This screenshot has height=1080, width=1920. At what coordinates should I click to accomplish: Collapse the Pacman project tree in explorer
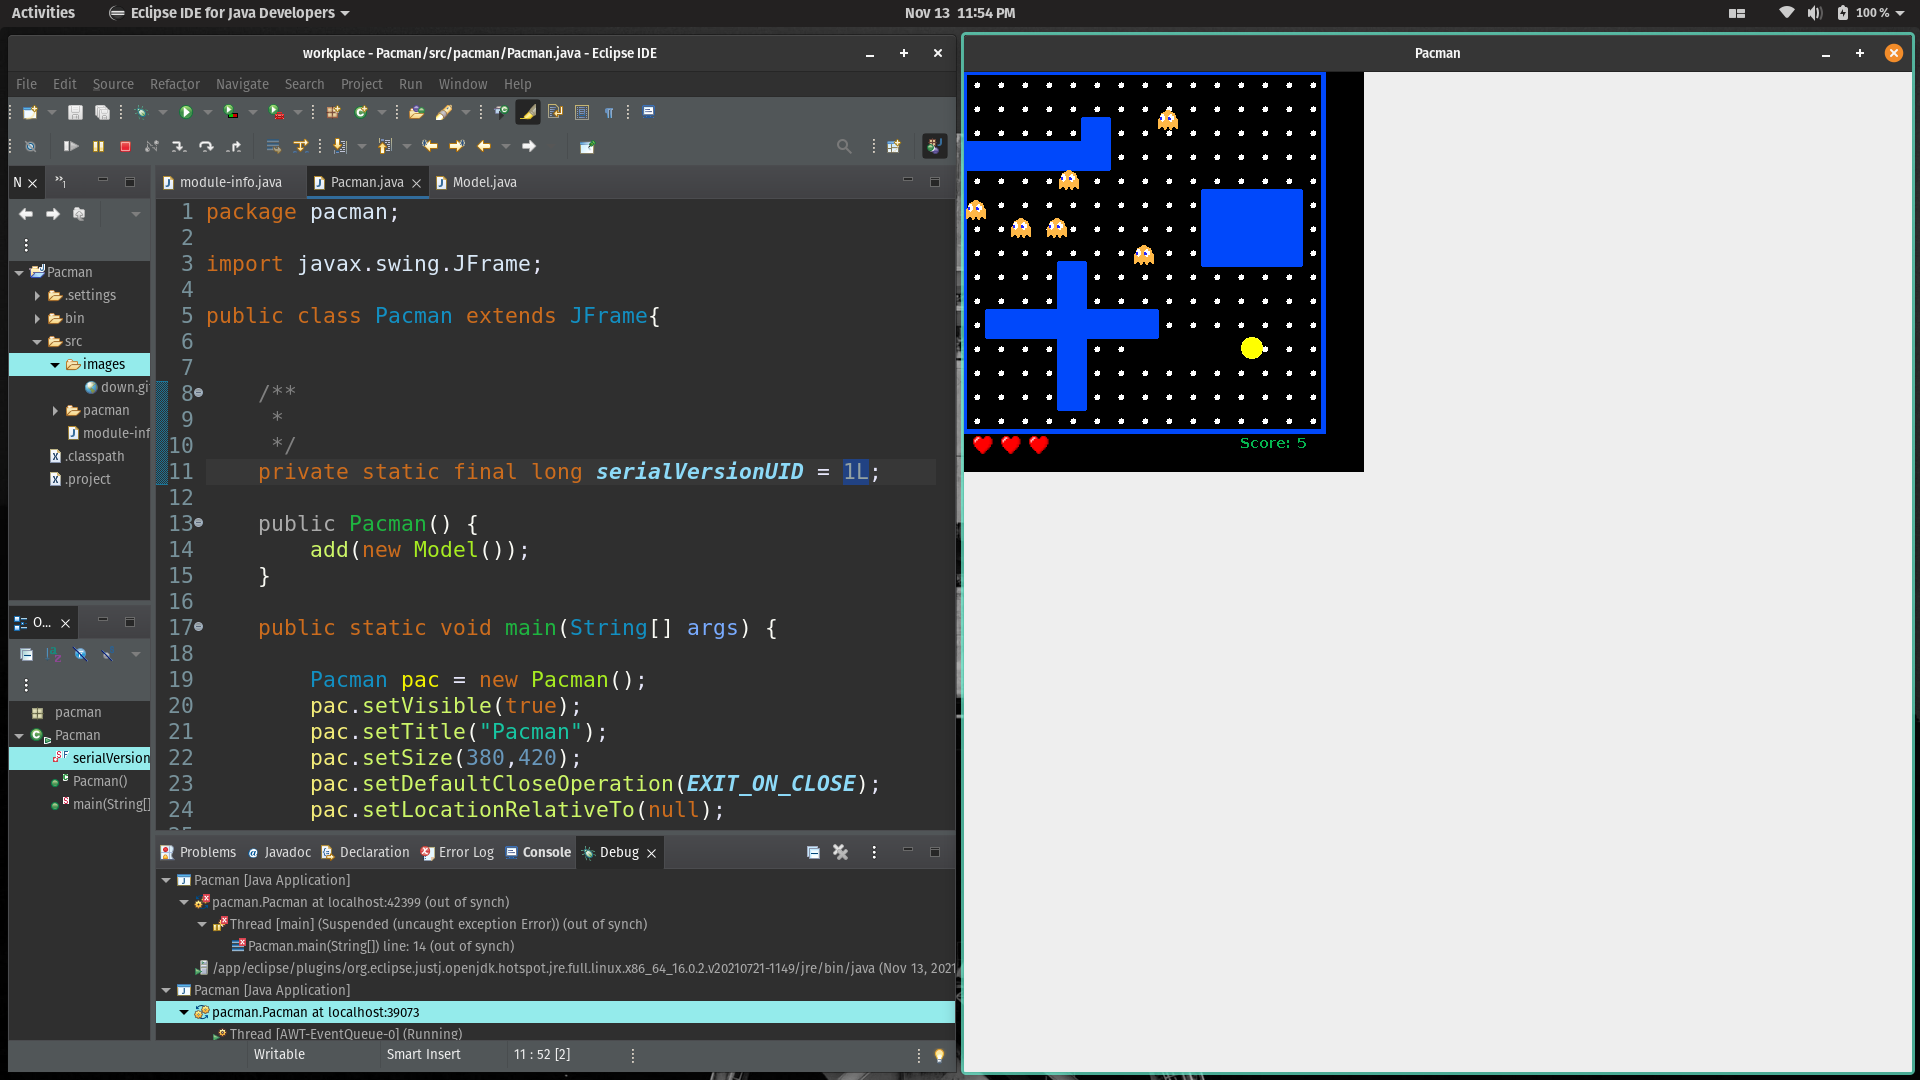(18, 272)
